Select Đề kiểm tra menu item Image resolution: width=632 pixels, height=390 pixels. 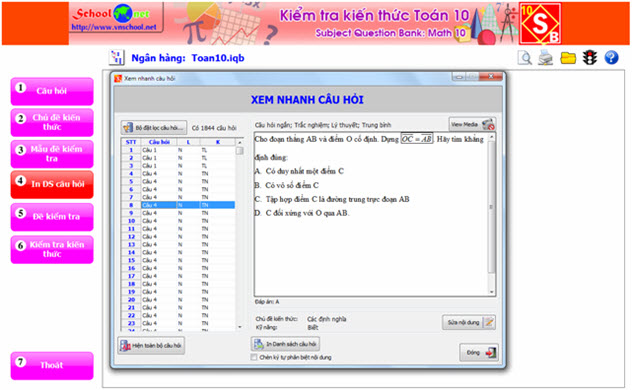click(52, 217)
